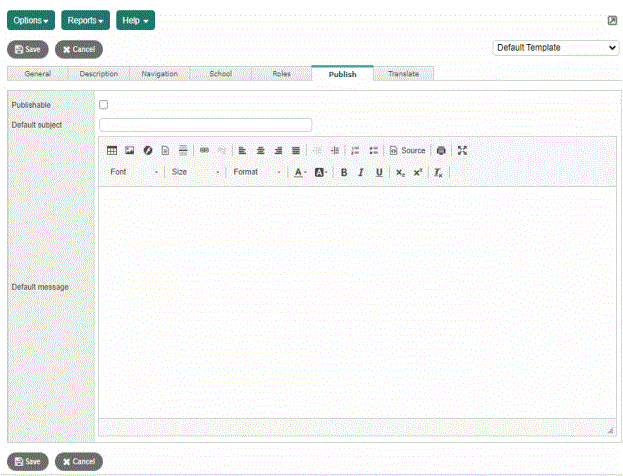This screenshot has height=476, width=623.
Task: Switch to the Roles tab
Action: pyautogui.click(x=282, y=74)
